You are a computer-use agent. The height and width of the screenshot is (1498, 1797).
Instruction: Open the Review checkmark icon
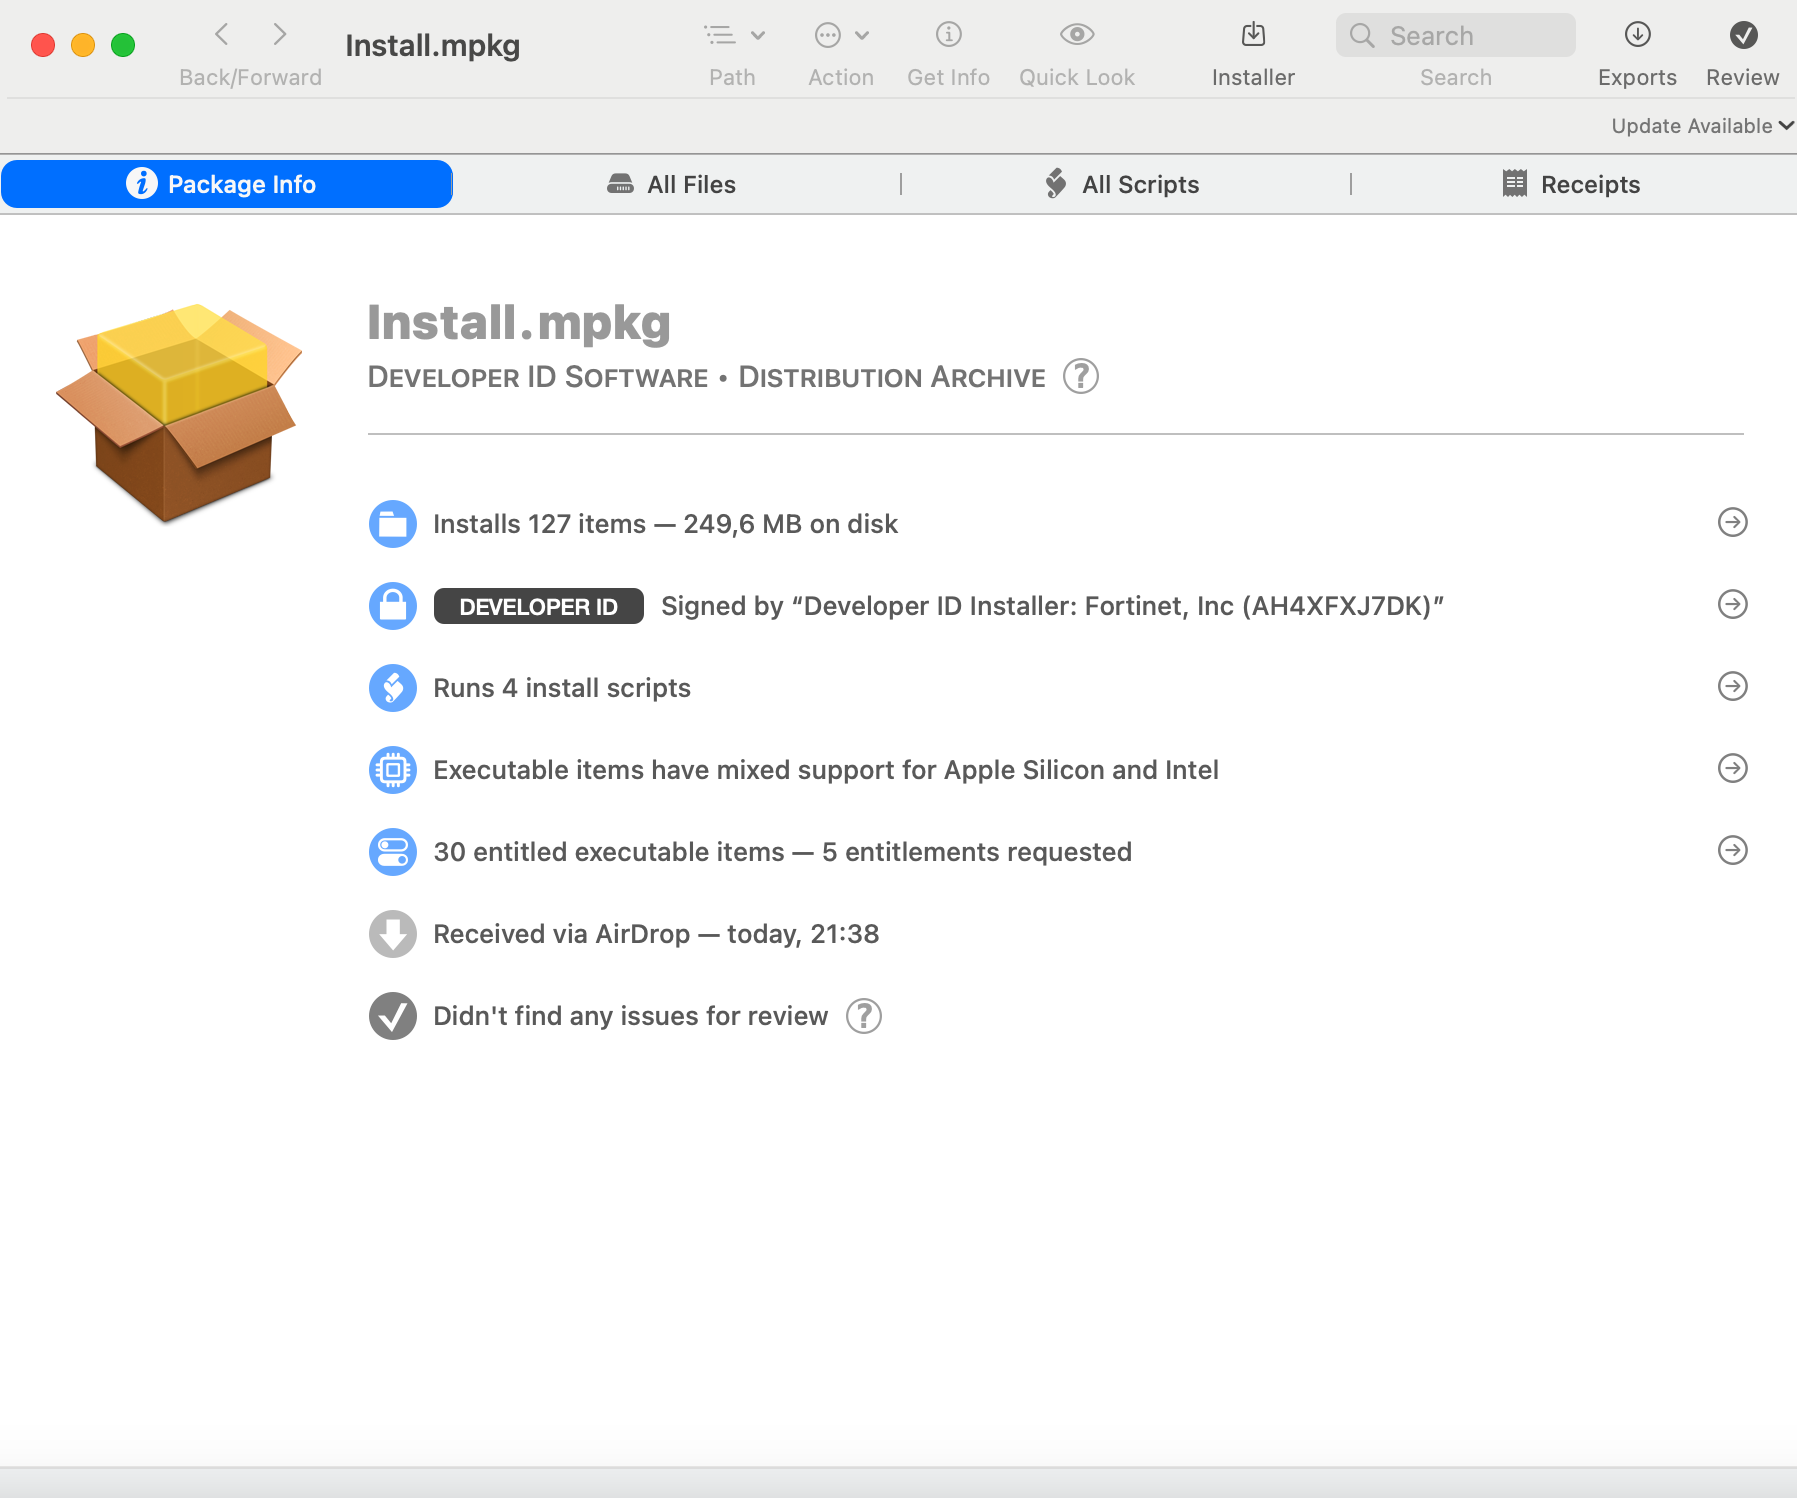pyautogui.click(x=1742, y=35)
